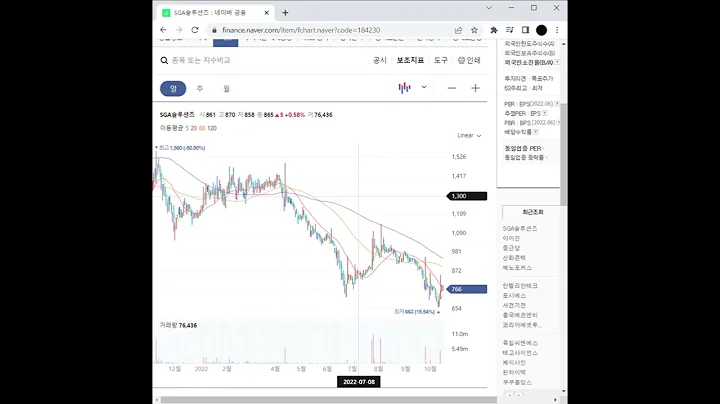Click the browser address bar URL
Viewport: 720px width, 404px height.
pyautogui.click(x=301, y=30)
